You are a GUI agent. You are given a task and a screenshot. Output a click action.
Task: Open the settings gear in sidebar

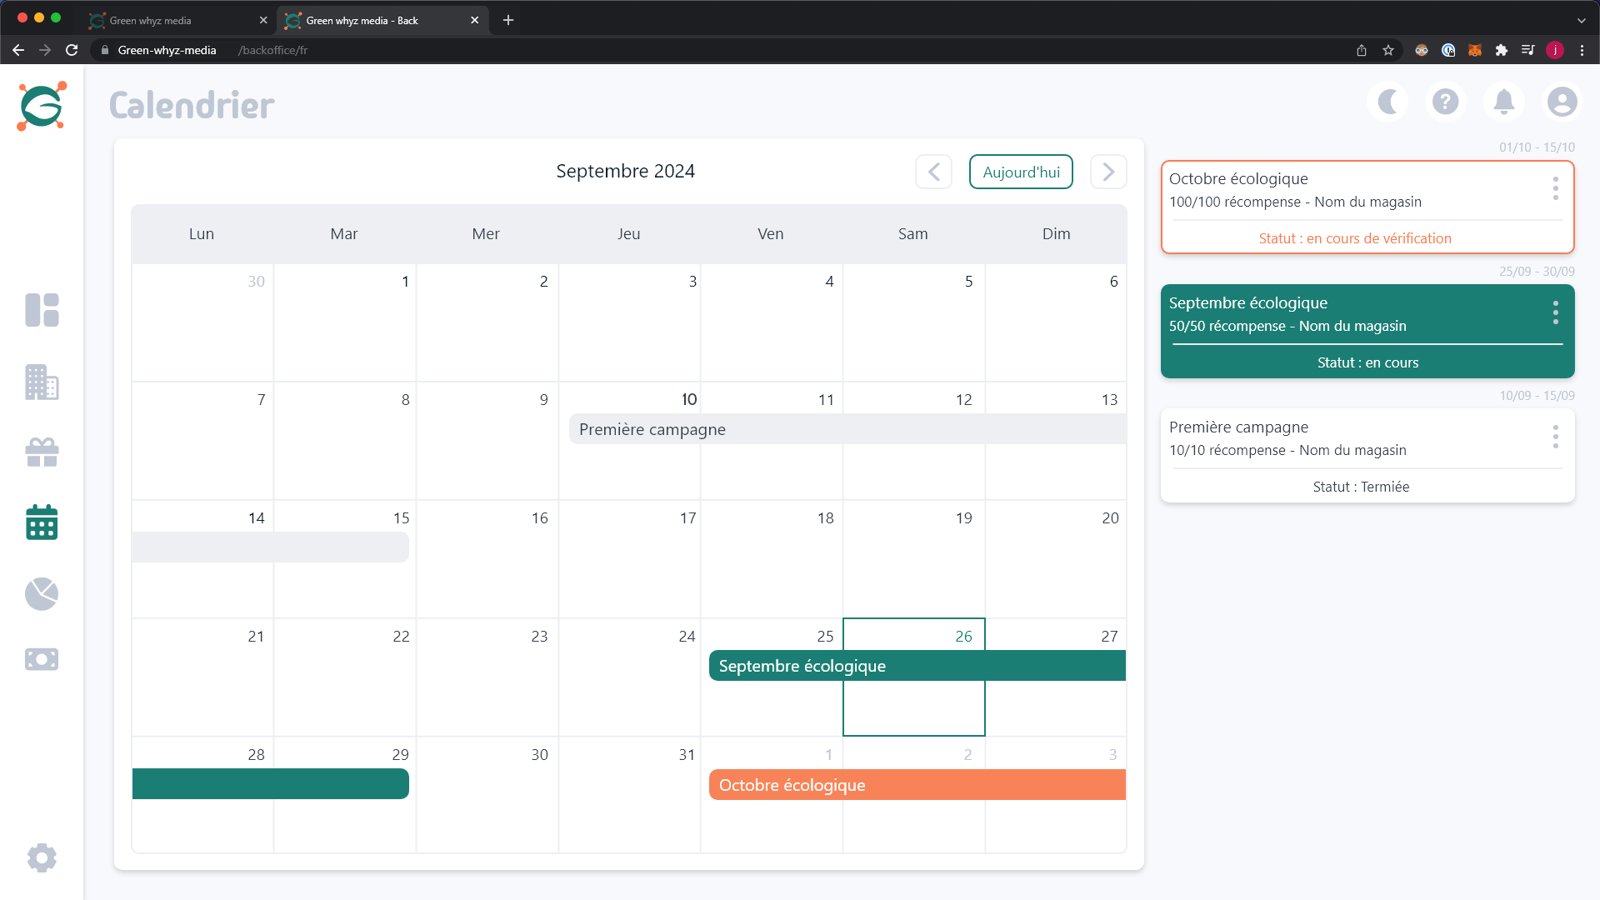tap(42, 857)
